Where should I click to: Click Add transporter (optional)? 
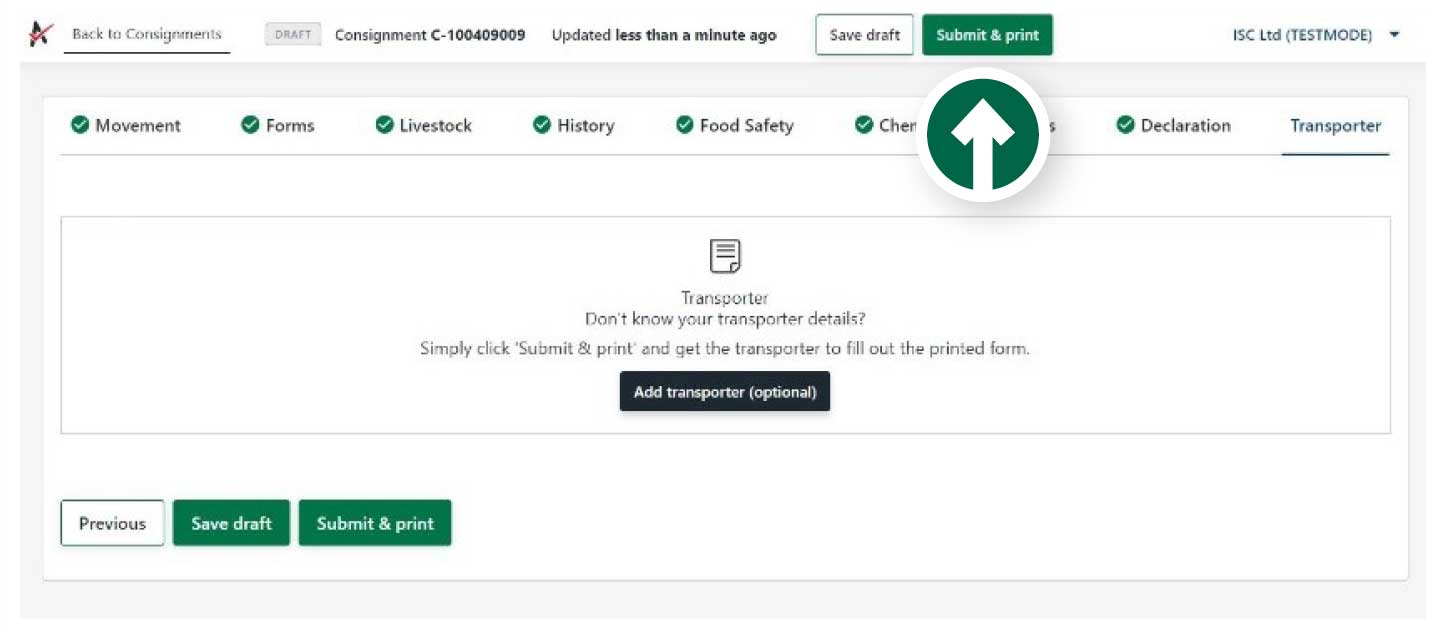pyautogui.click(x=725, y=391)
